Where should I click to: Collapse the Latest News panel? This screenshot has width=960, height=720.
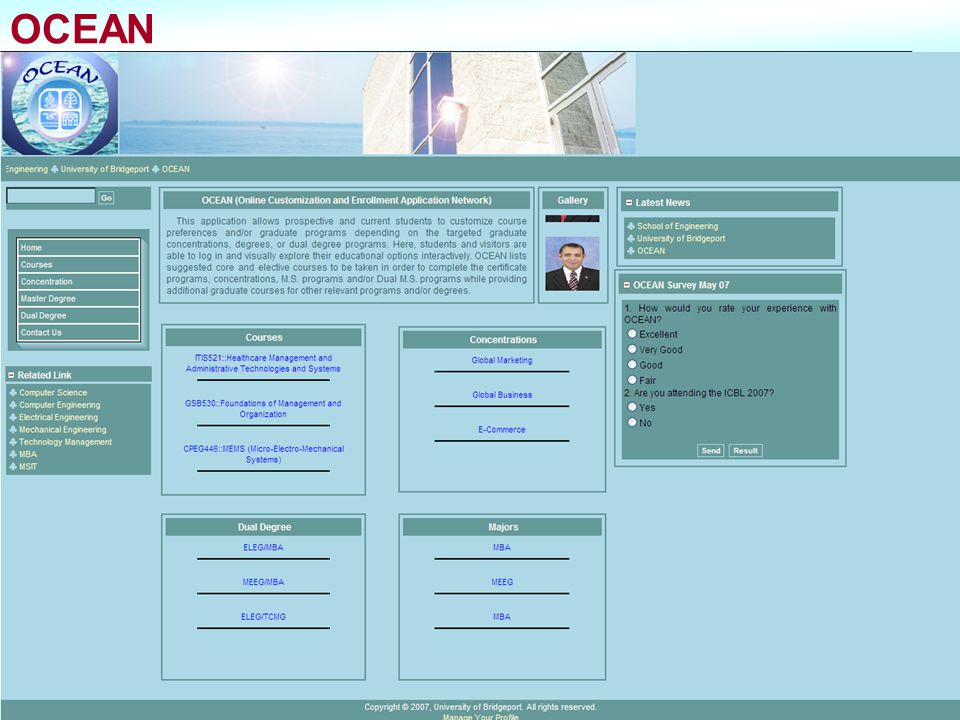(x=629, y=202)
